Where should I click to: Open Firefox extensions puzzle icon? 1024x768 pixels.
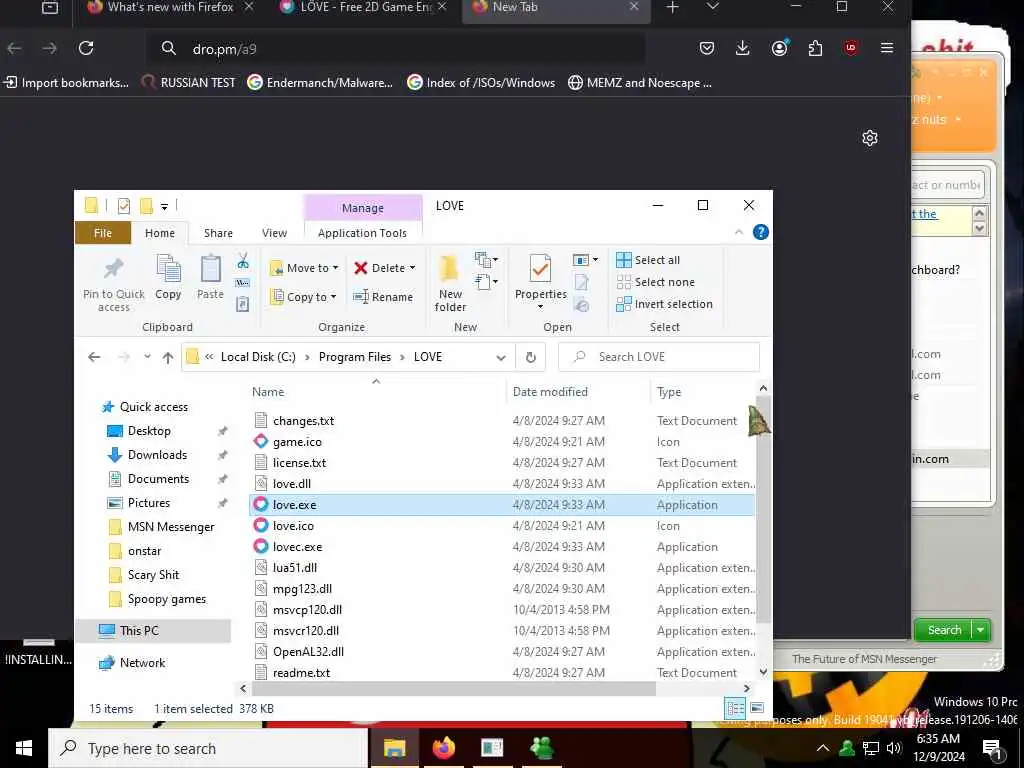coord(815,48)
